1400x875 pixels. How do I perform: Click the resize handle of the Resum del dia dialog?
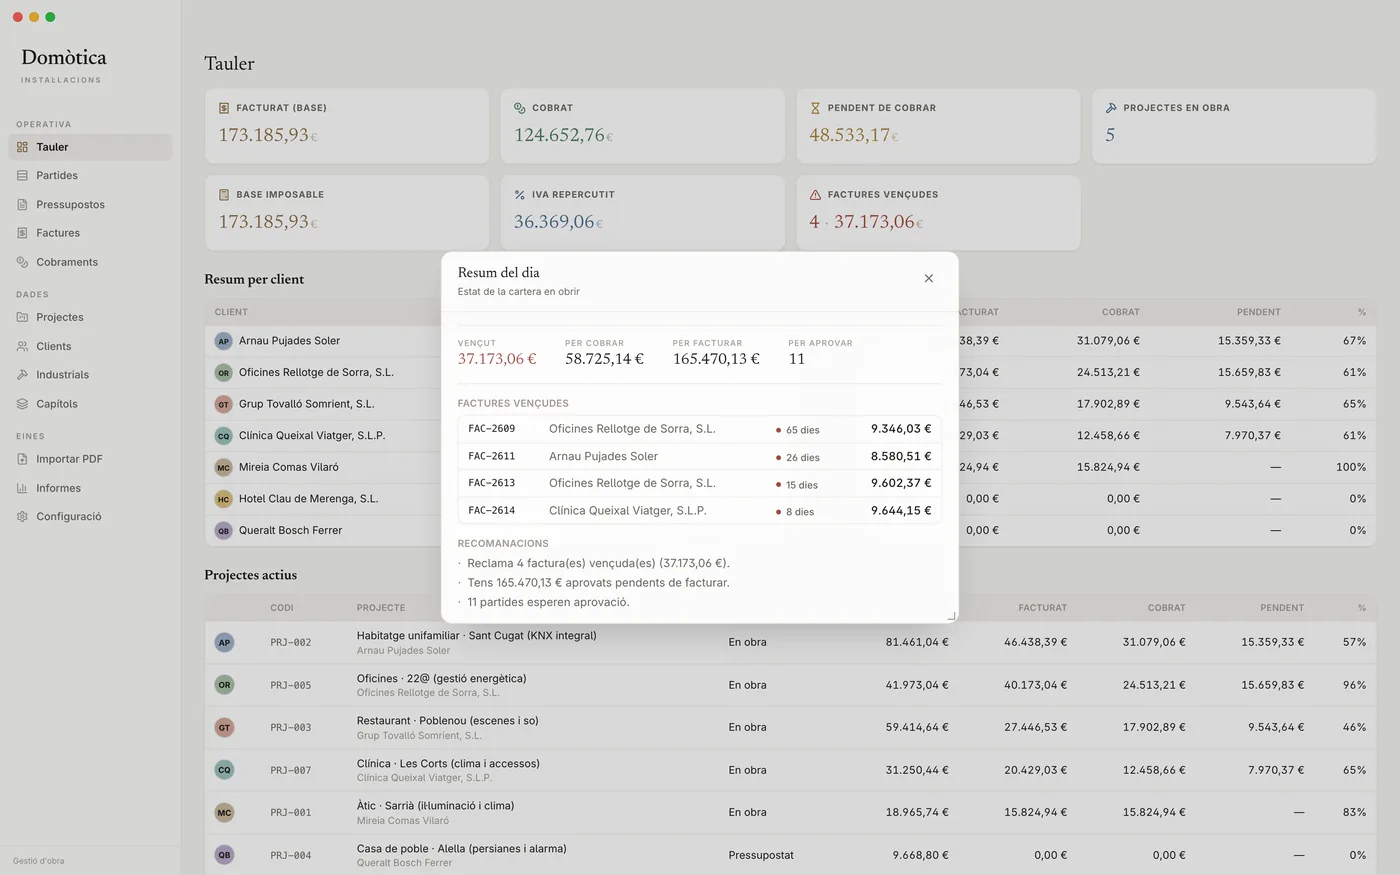pos(951,616)
